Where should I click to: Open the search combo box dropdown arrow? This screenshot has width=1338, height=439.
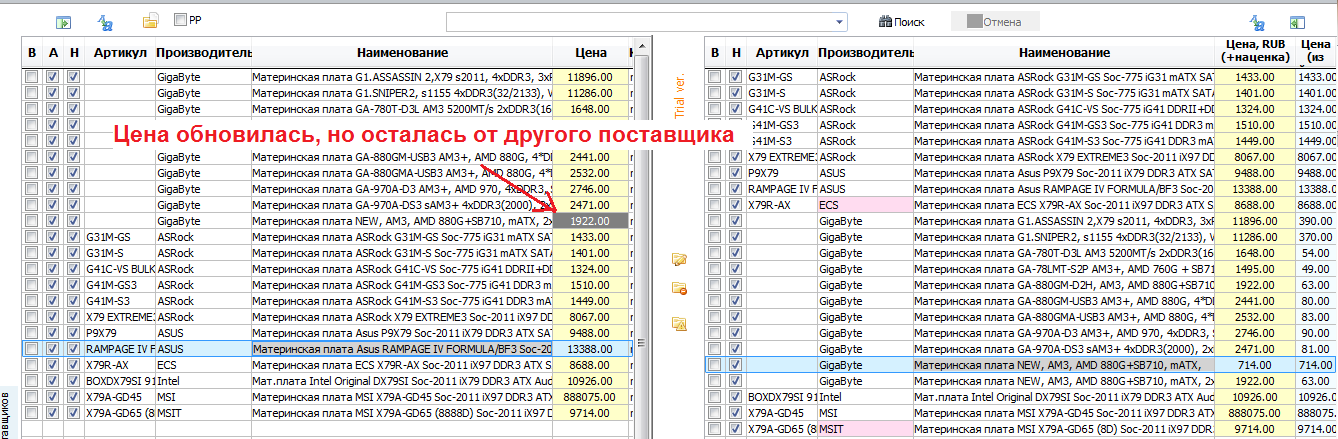coord(838,21)
